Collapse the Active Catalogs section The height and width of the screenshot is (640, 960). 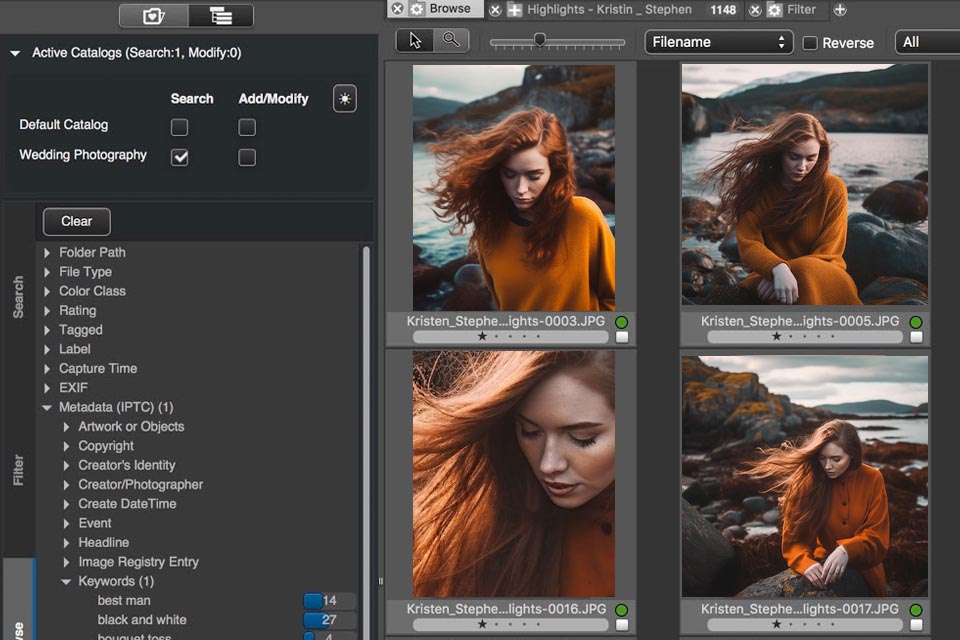pos(15,53)
